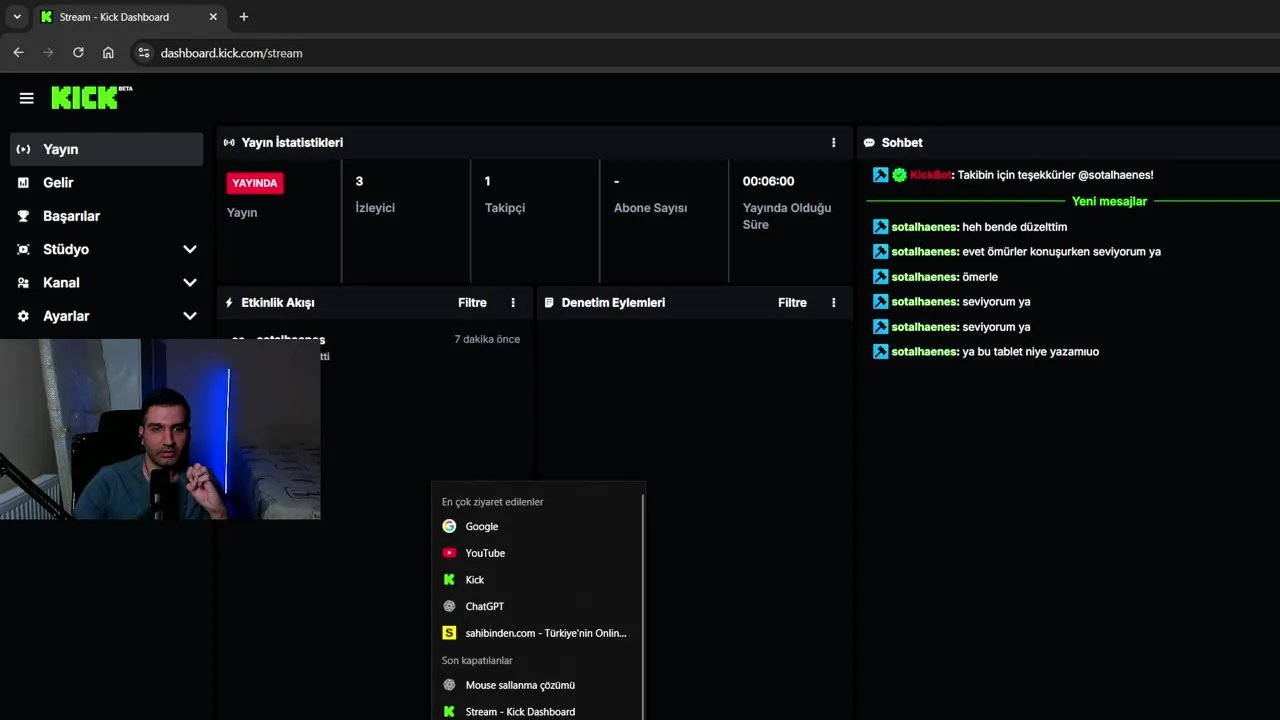Click the 'İzleyici' viewer count label
This screenshot has height=720, width=1280.
[375, 208]
